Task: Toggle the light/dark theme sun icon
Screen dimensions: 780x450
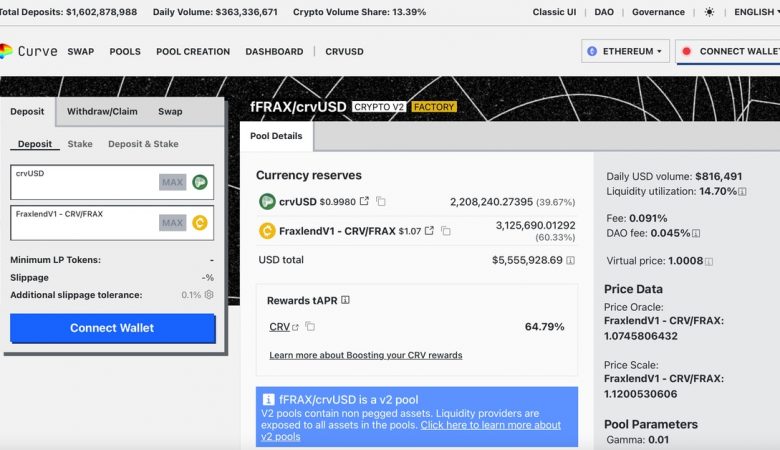Action: pos(709,12)
